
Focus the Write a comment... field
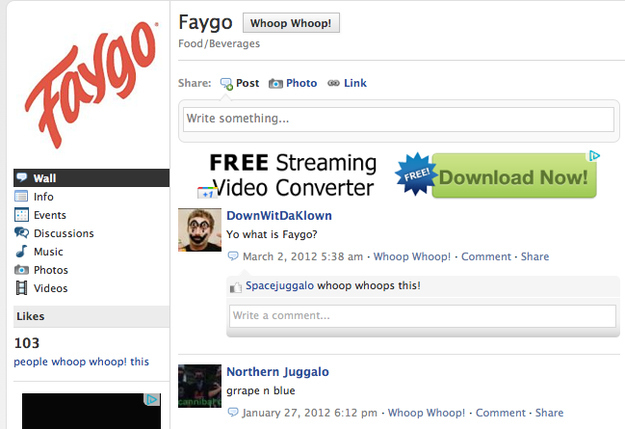click(x=423, y=316)
